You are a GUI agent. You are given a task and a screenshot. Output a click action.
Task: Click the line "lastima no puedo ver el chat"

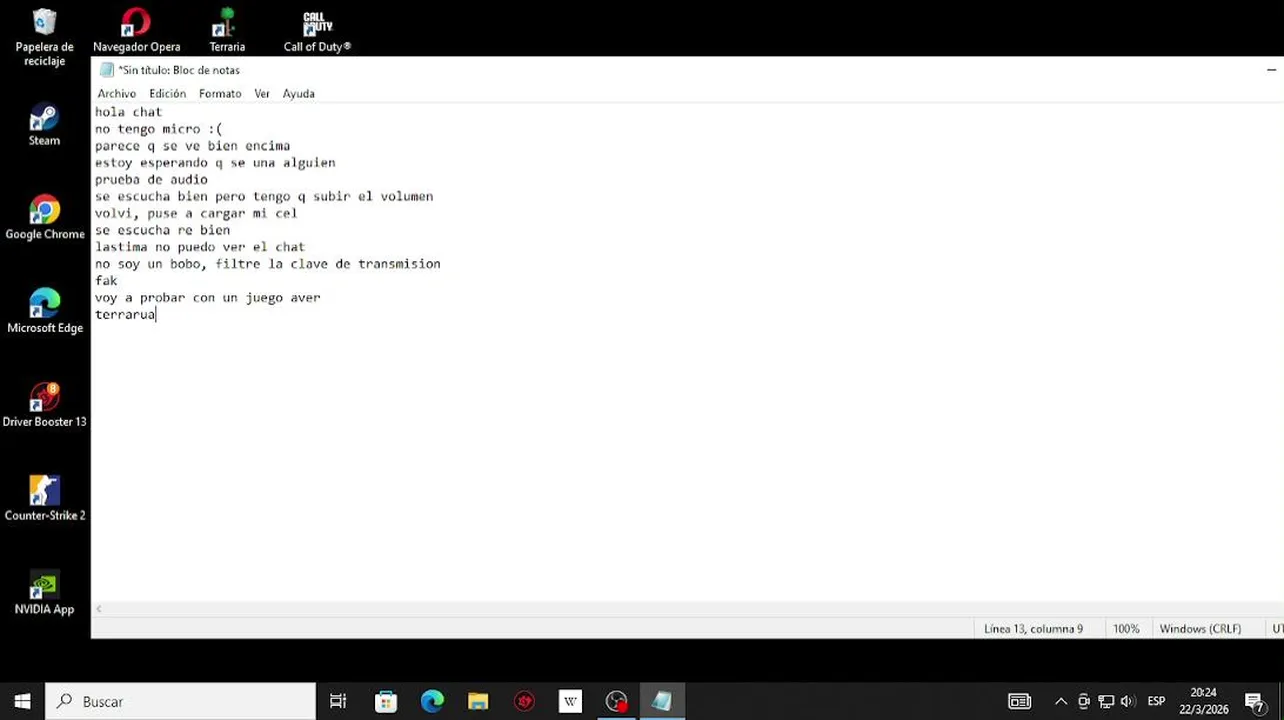(200, 247)
